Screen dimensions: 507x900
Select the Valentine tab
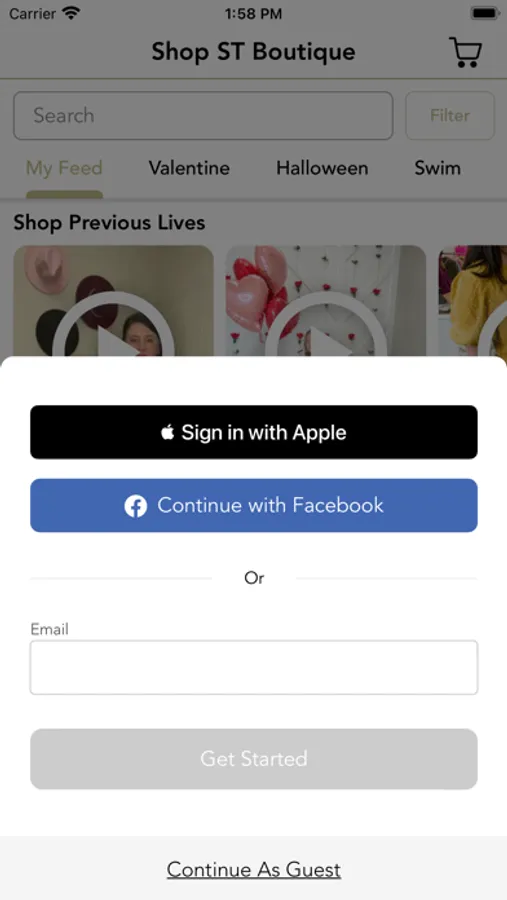point(189,168)
